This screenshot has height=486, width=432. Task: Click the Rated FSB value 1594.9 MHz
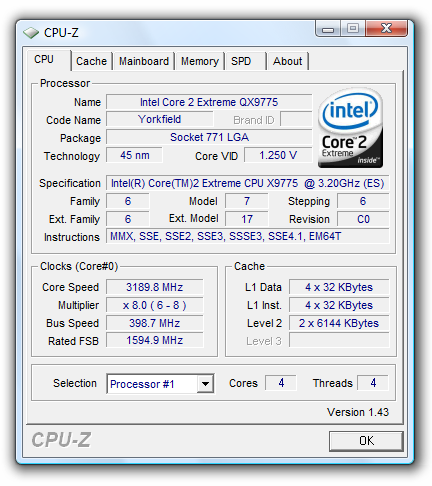click(154, 340)
